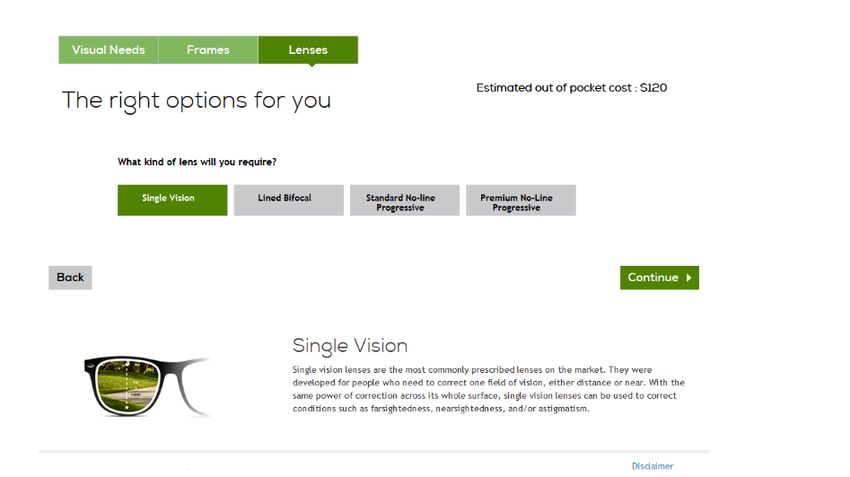Open the Disclaimer link
This screenshot has width=850, height=477.
(652, 466)
